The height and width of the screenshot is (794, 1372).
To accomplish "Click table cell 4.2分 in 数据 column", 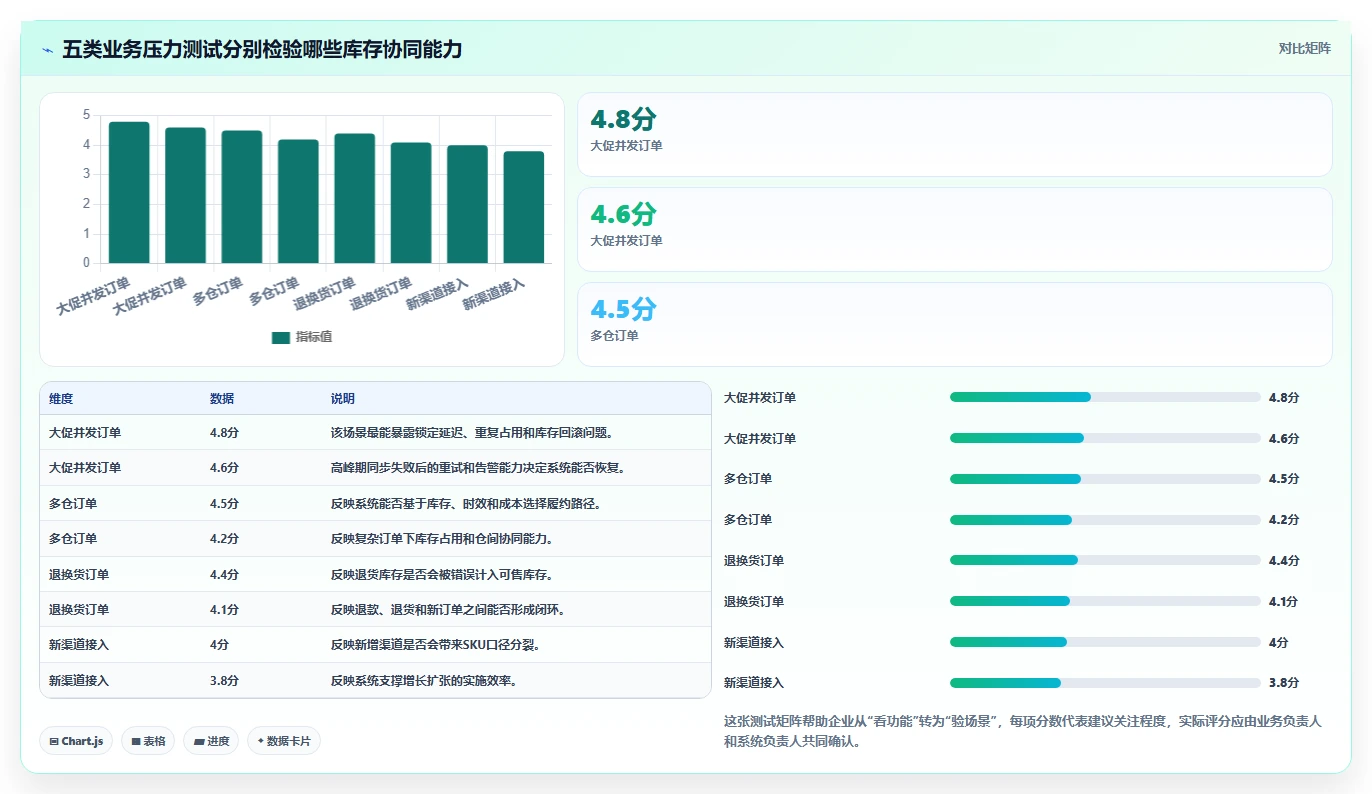I will point(224,539).
